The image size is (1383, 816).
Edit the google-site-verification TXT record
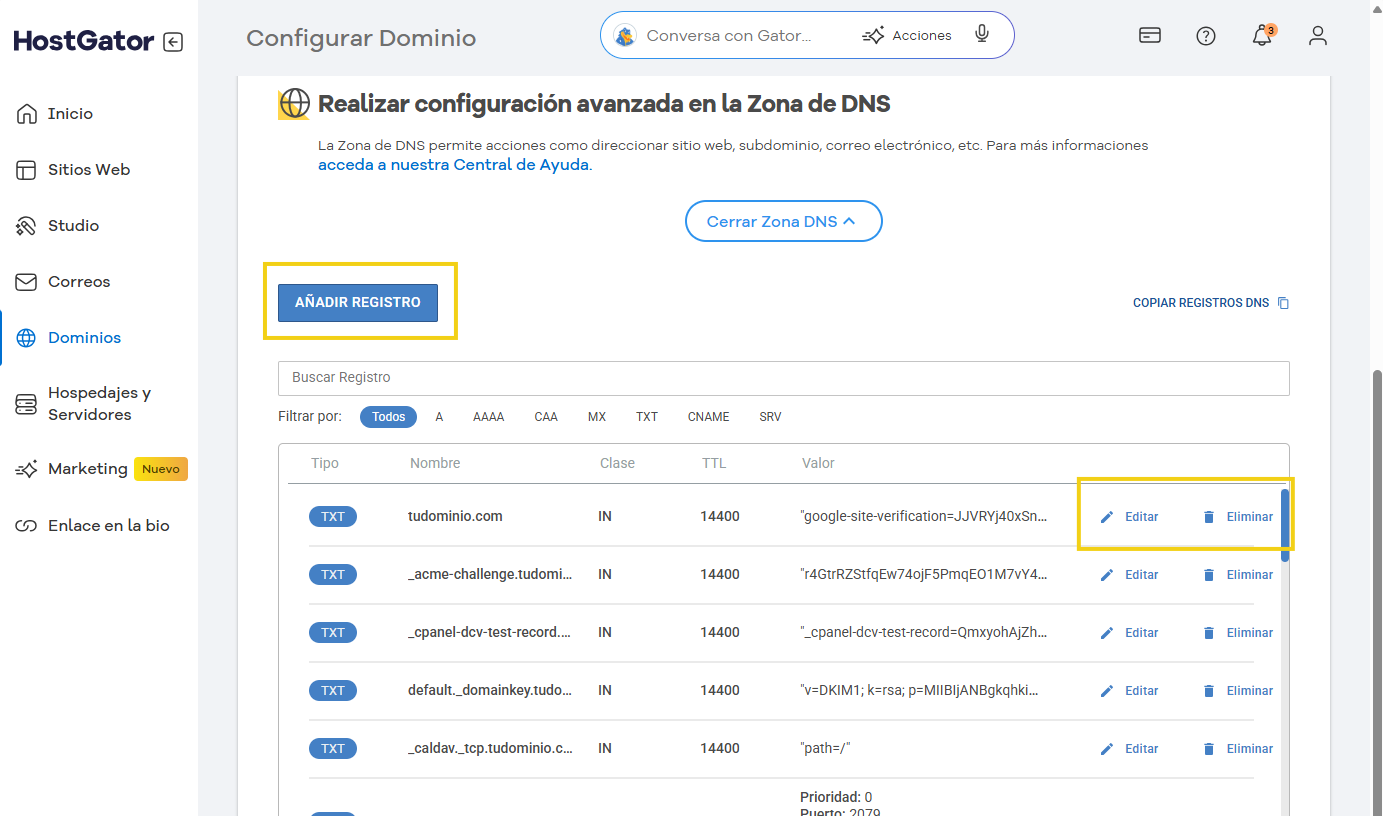click(1130, 516)
